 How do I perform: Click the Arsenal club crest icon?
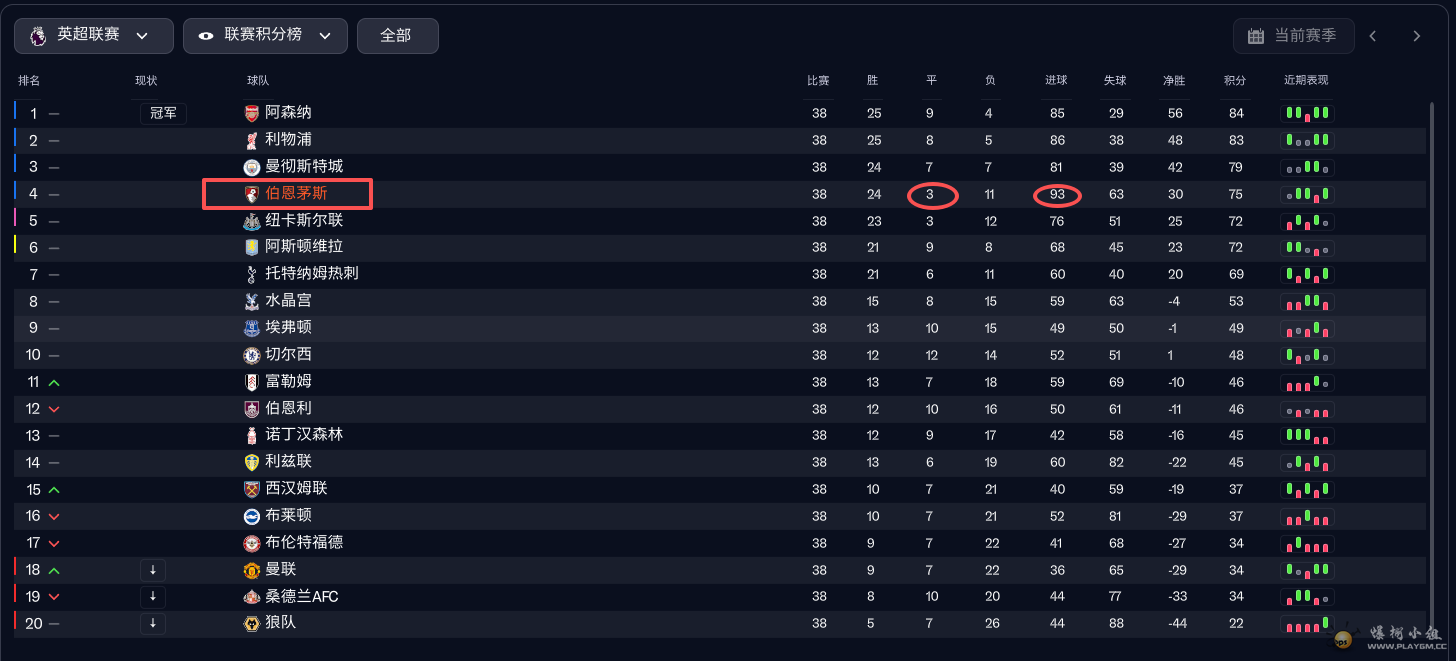click(x=252, y=113)
